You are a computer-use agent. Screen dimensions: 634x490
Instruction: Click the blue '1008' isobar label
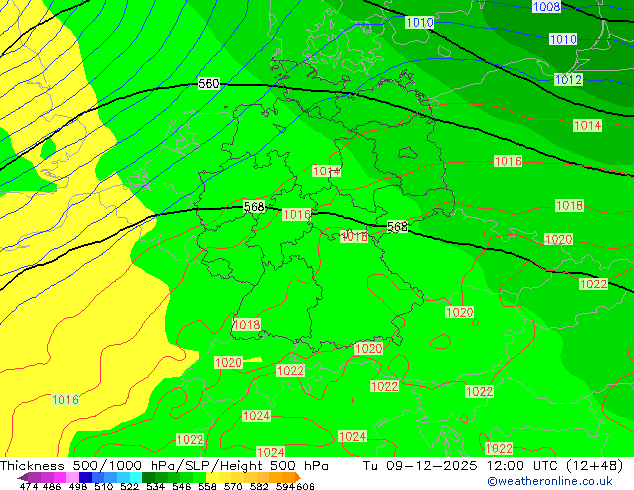click(x=546, y=6)
